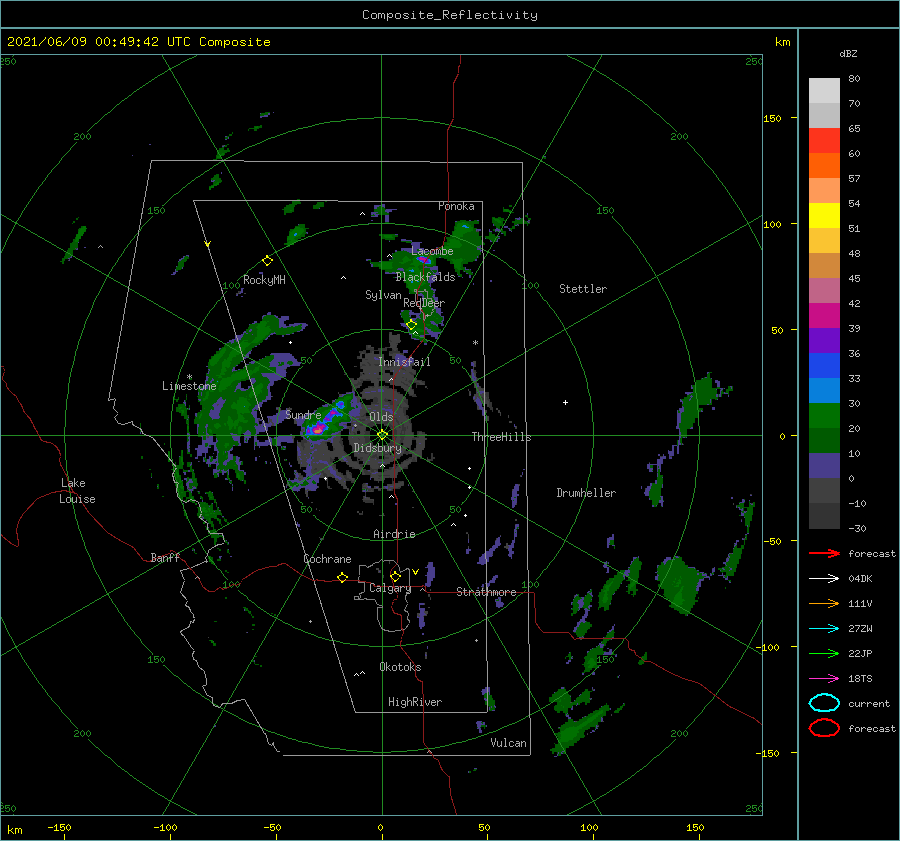
Task: Click the dBZ legend heading
Action: pos(848,53)
